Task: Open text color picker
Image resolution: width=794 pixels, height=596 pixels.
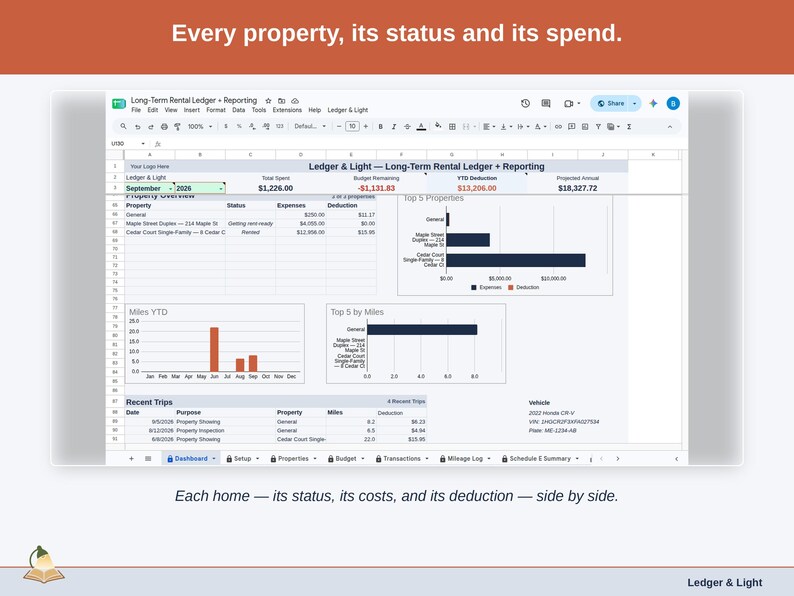Action: (x=421, y=127)
